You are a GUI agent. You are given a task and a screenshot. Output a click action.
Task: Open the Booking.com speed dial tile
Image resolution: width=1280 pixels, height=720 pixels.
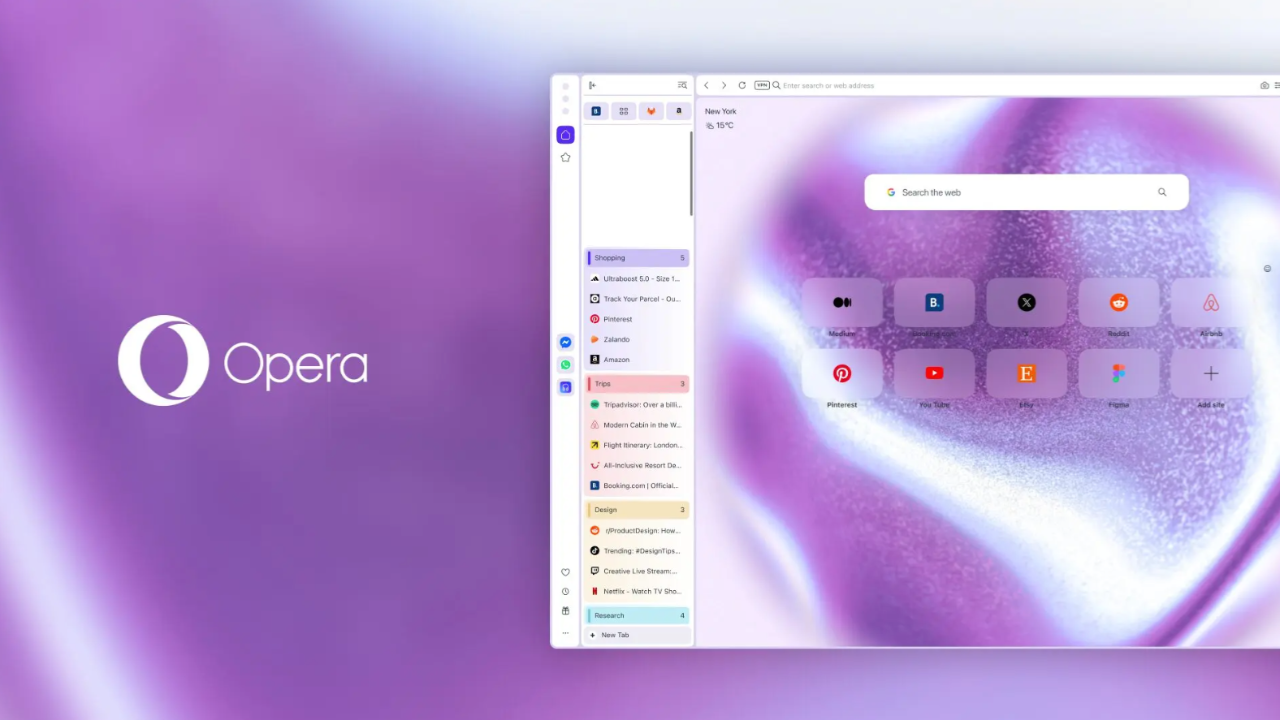934,302
